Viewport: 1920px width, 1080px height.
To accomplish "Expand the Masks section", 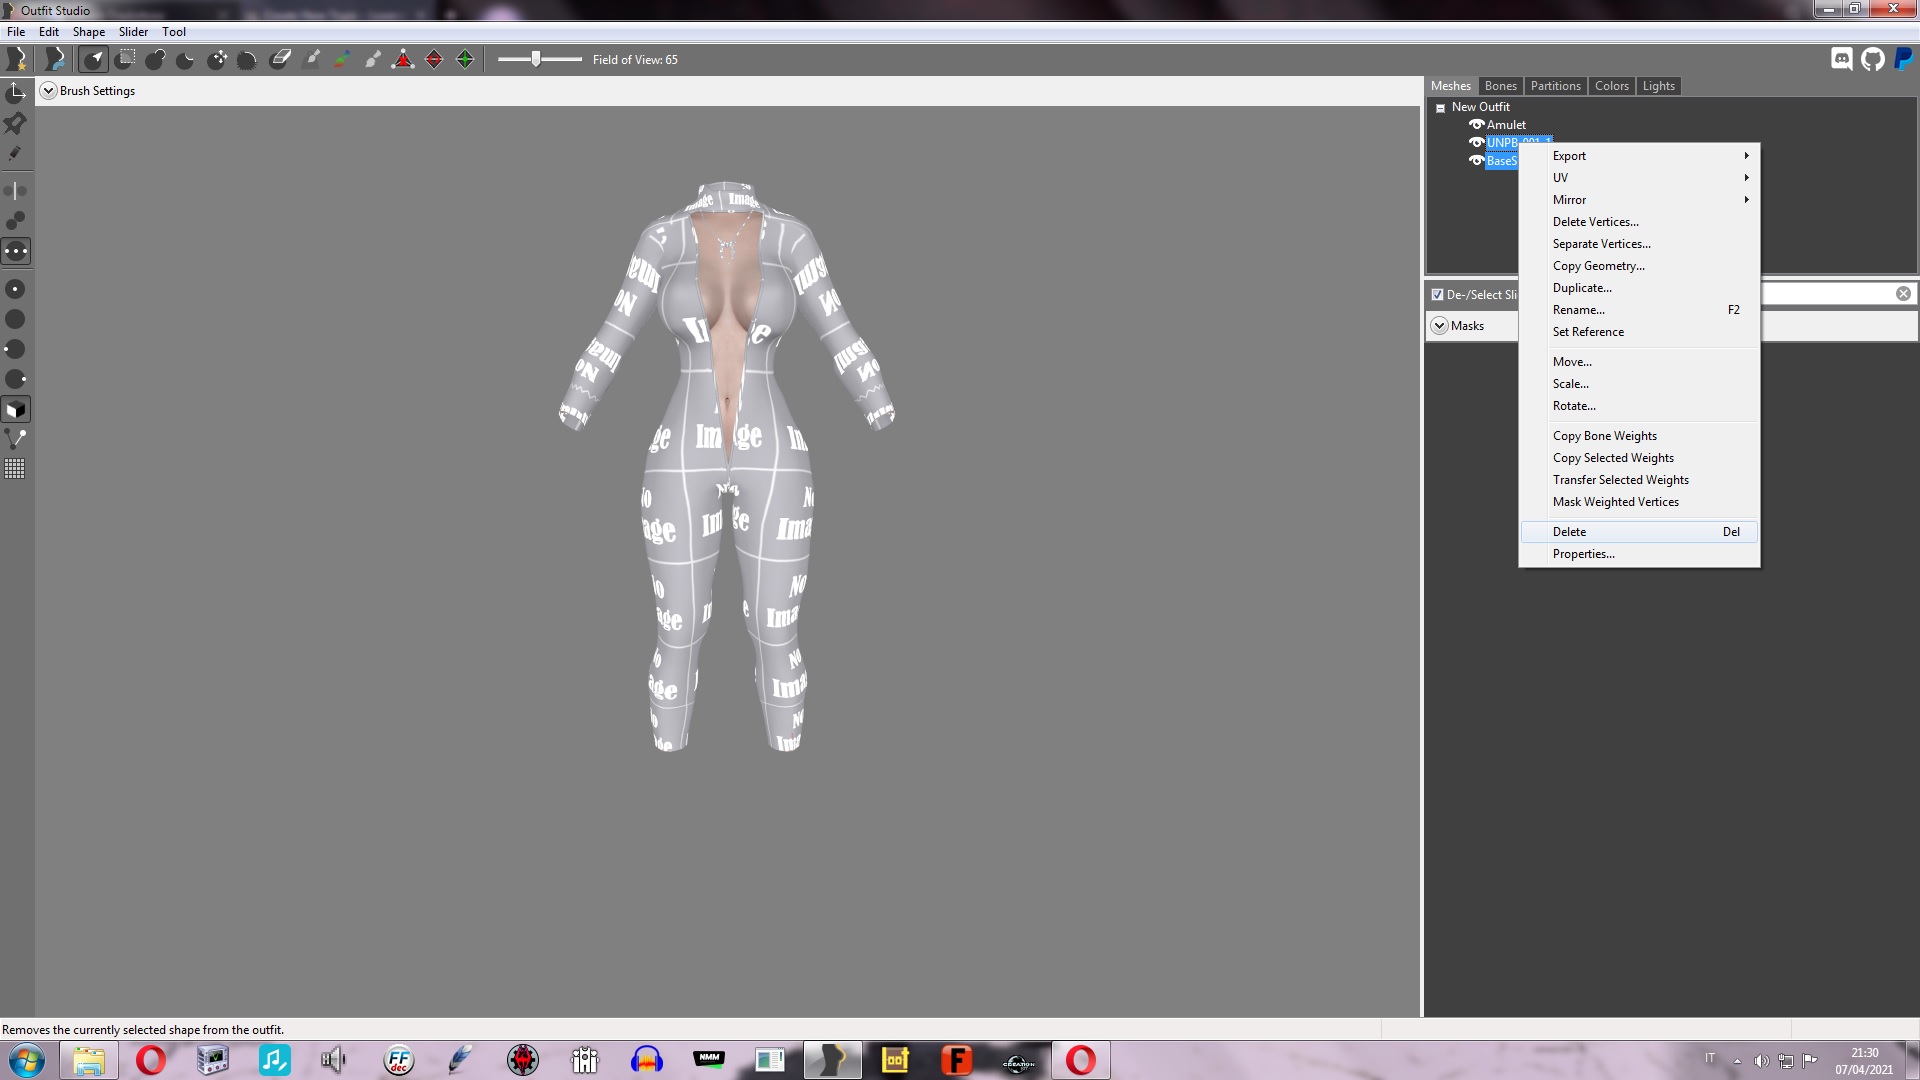I will [x=1439, y=326].
